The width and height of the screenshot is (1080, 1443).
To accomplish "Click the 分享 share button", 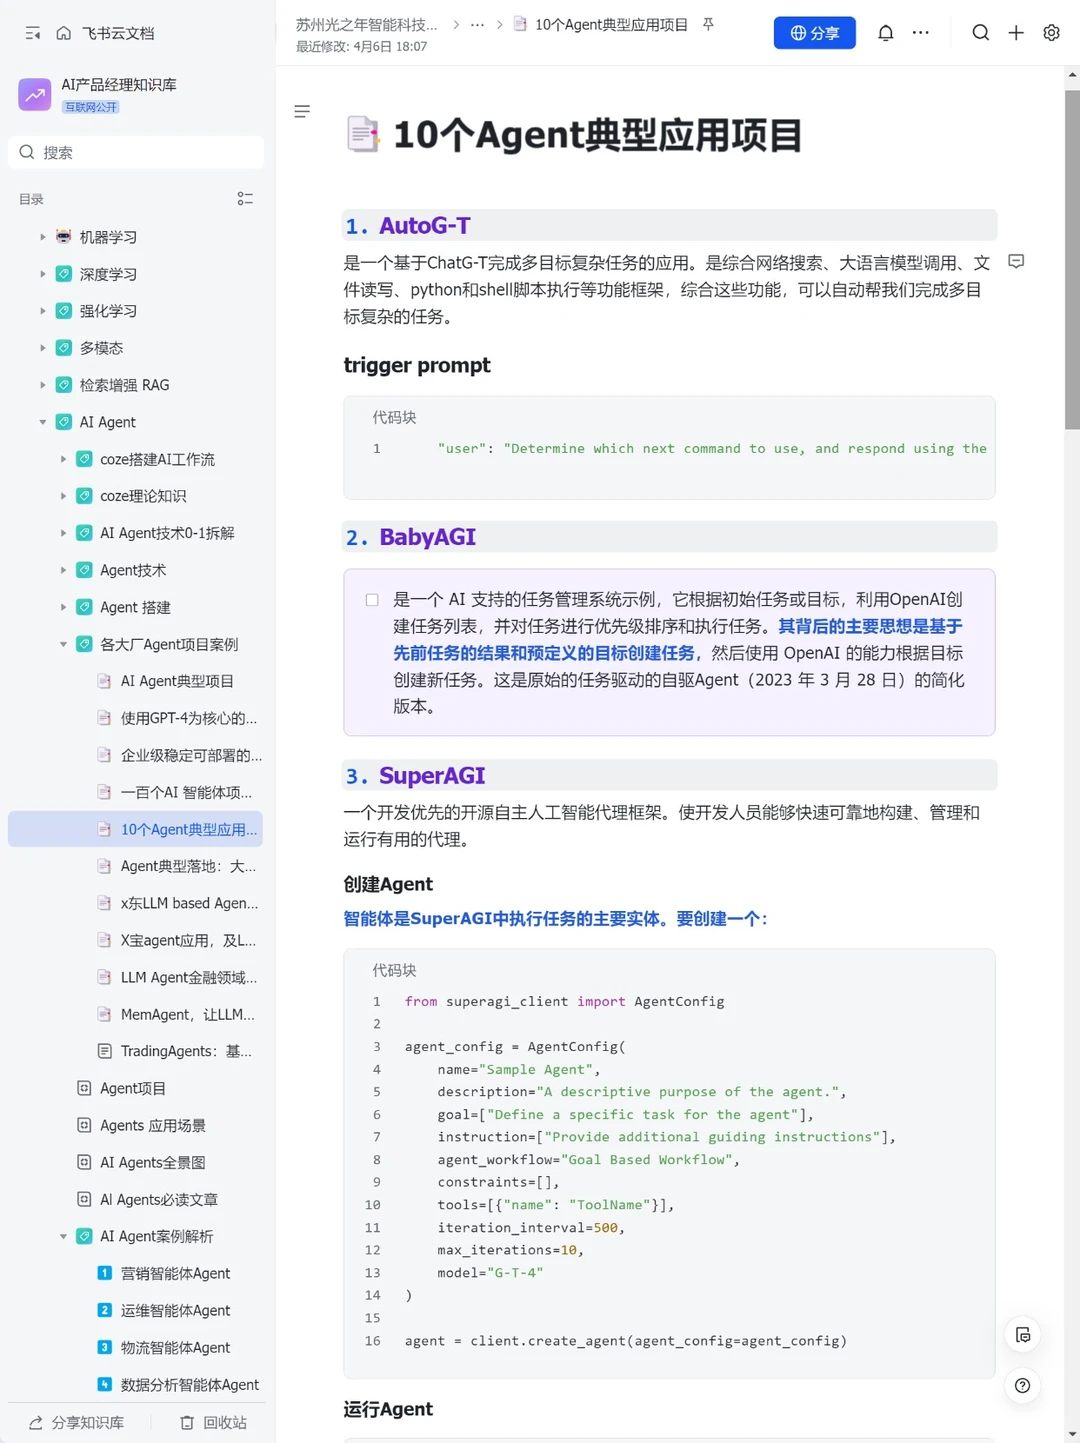I will [814, 33].
